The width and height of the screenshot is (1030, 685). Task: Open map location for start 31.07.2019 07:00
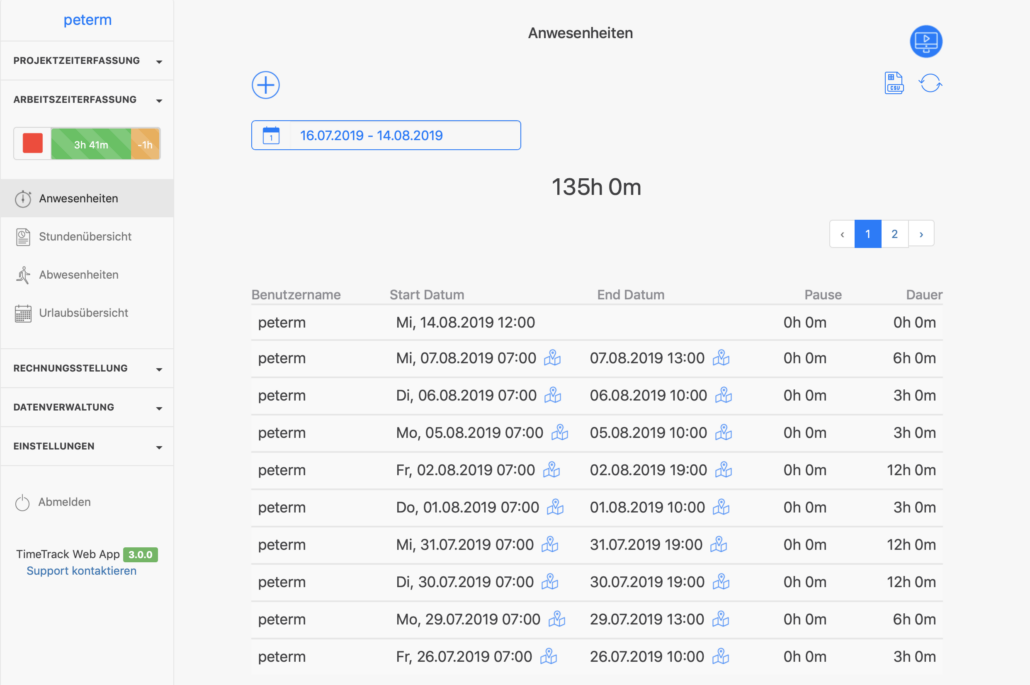click(x=550, y=545)
